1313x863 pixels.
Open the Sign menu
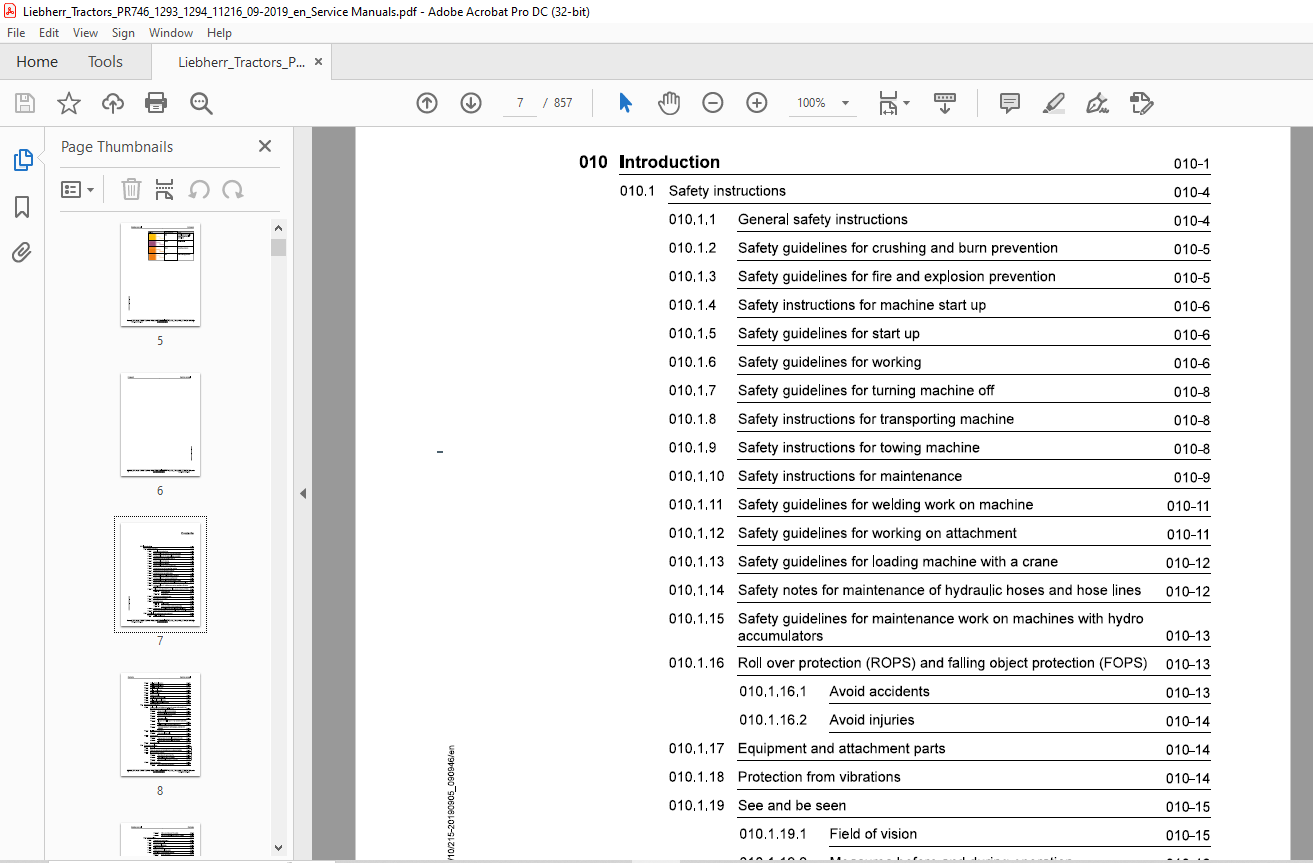[123, 33]
